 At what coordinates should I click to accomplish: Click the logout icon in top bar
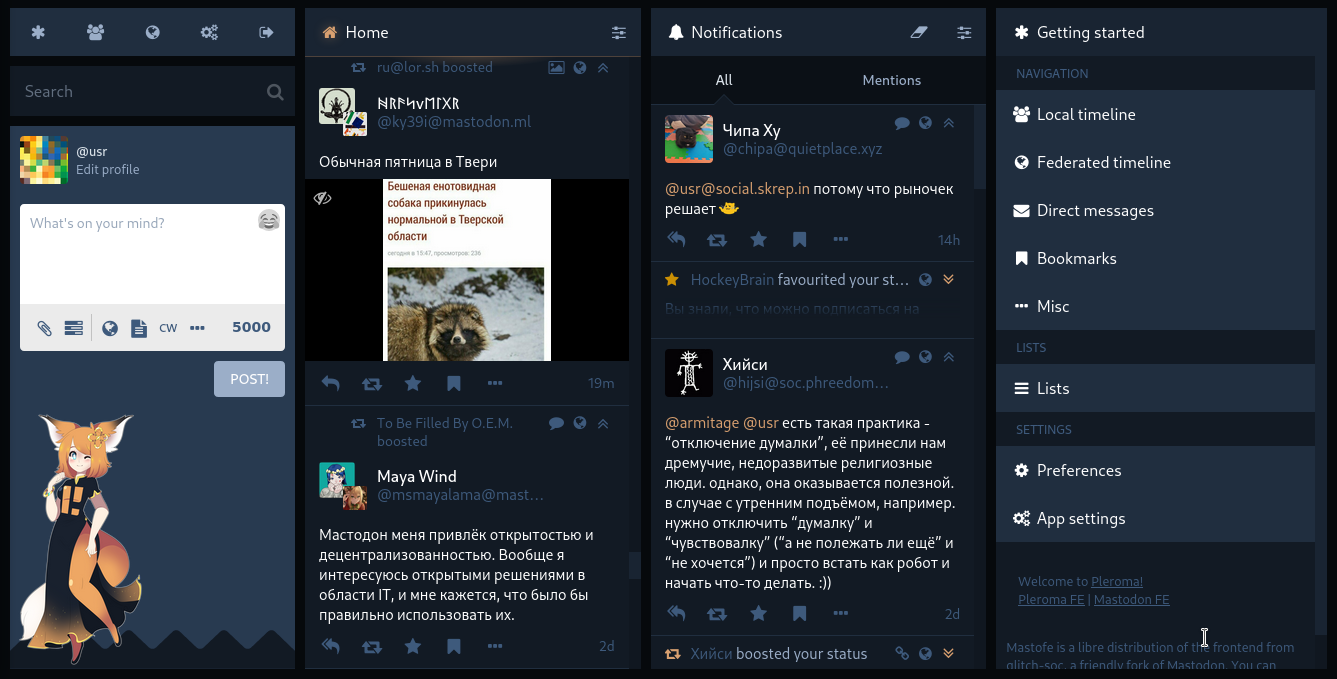(x=266, y=32)
